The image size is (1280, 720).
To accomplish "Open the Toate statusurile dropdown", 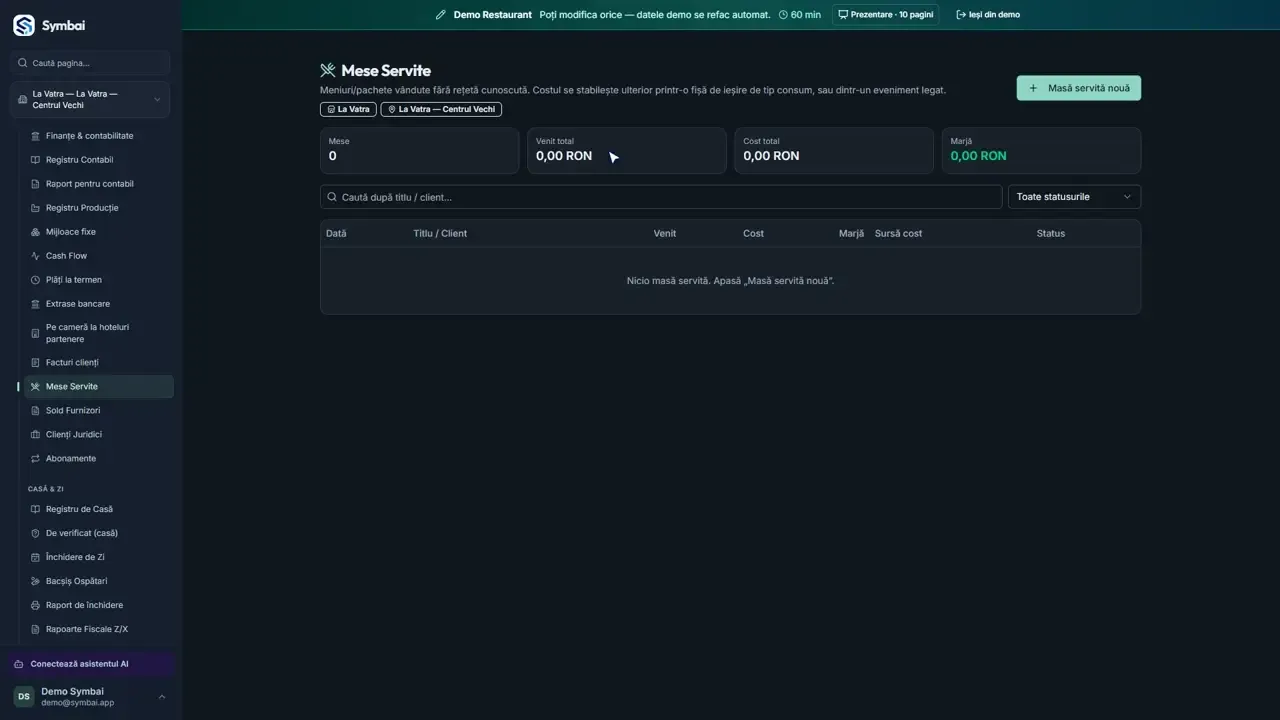I will (1074, 197).
